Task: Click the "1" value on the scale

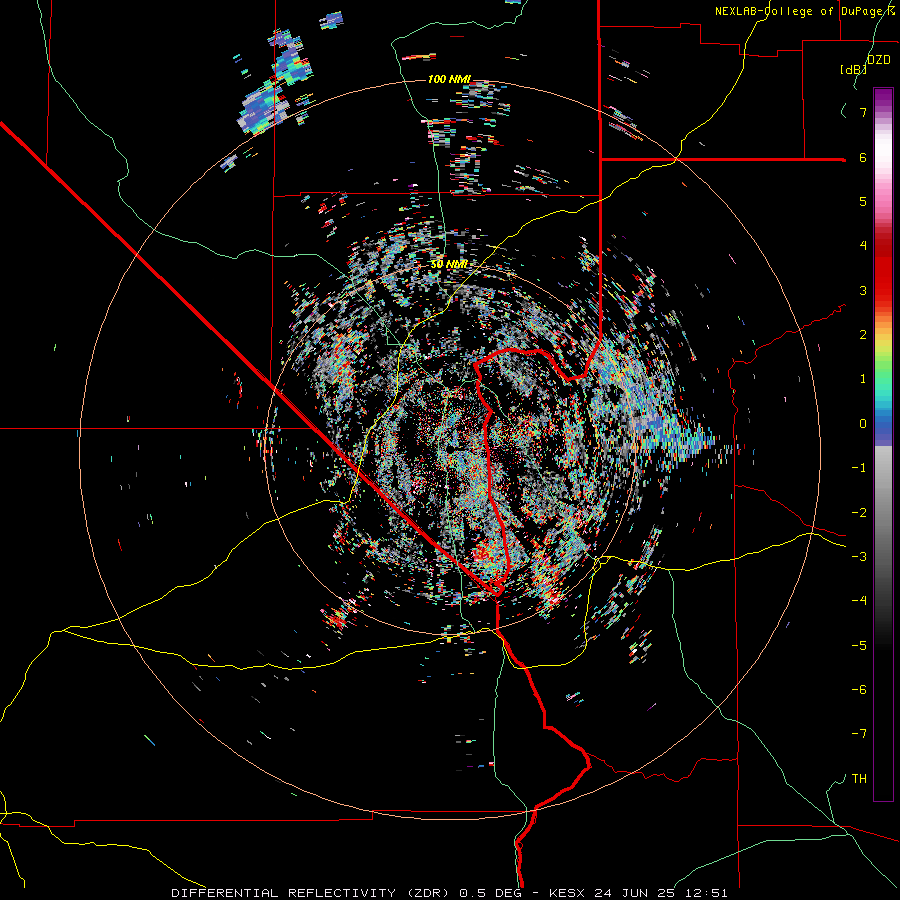Action: (x=863, y=379)
